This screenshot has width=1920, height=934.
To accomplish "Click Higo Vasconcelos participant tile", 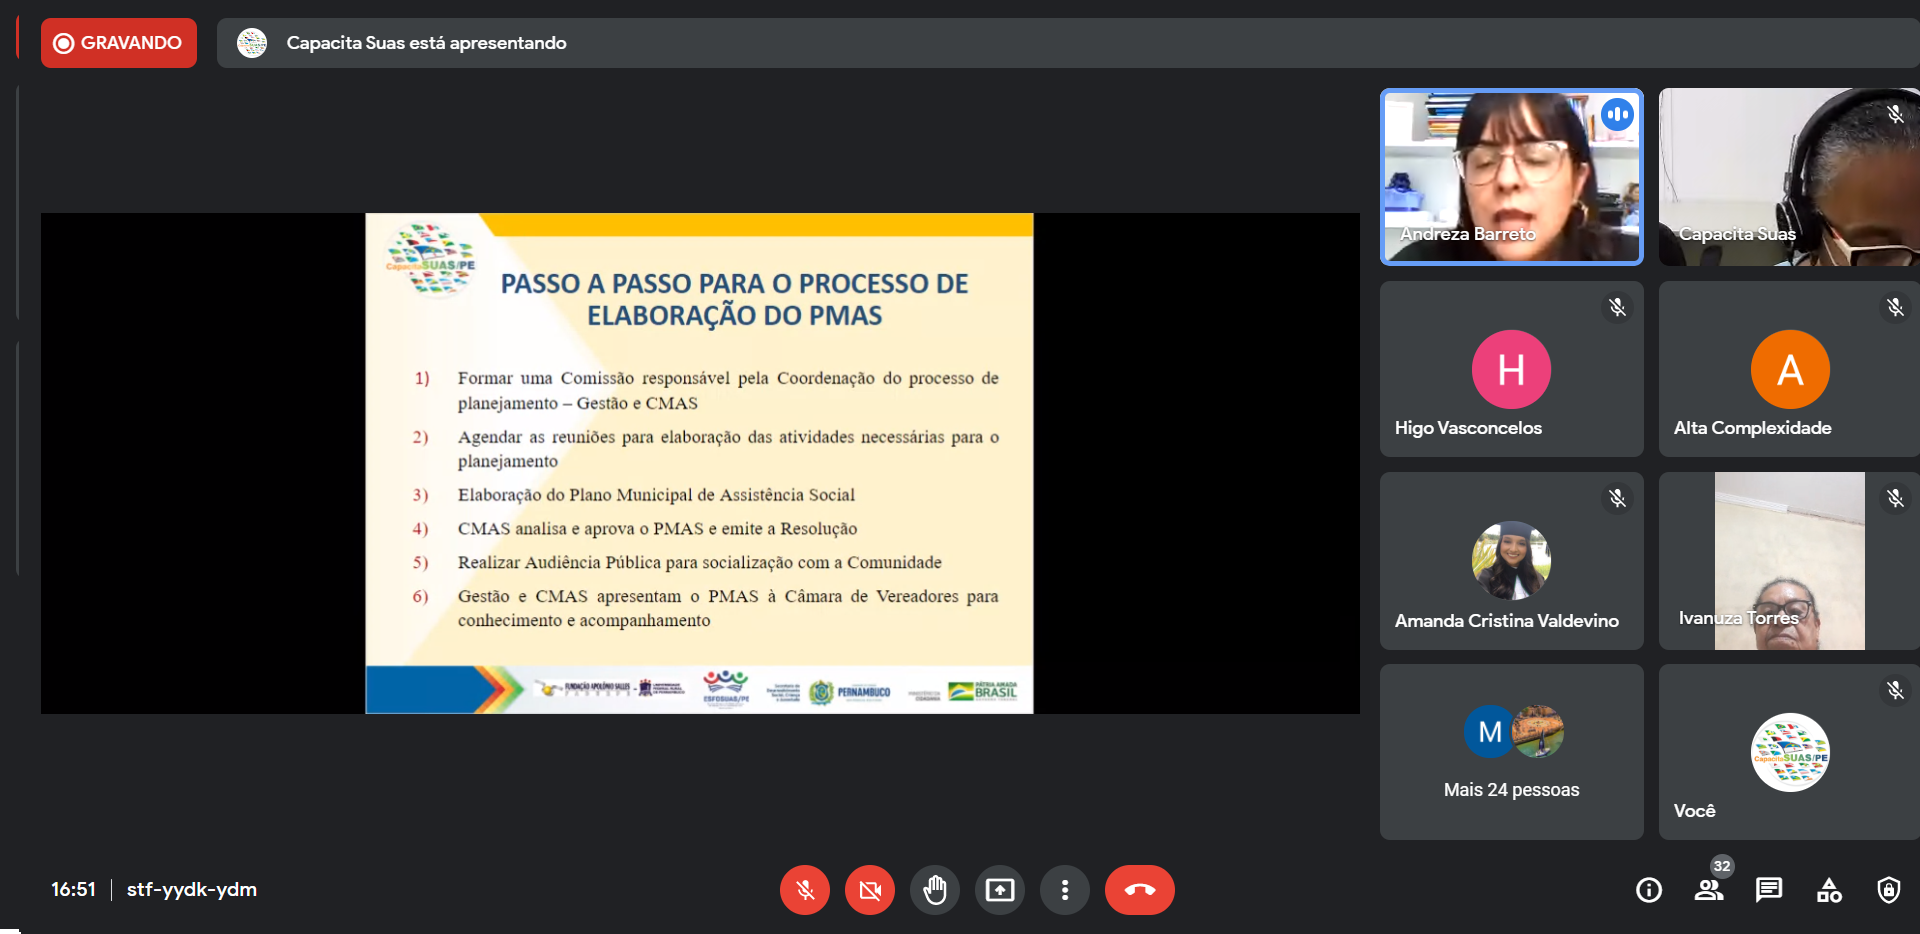I will click(x=1511, y=369).
